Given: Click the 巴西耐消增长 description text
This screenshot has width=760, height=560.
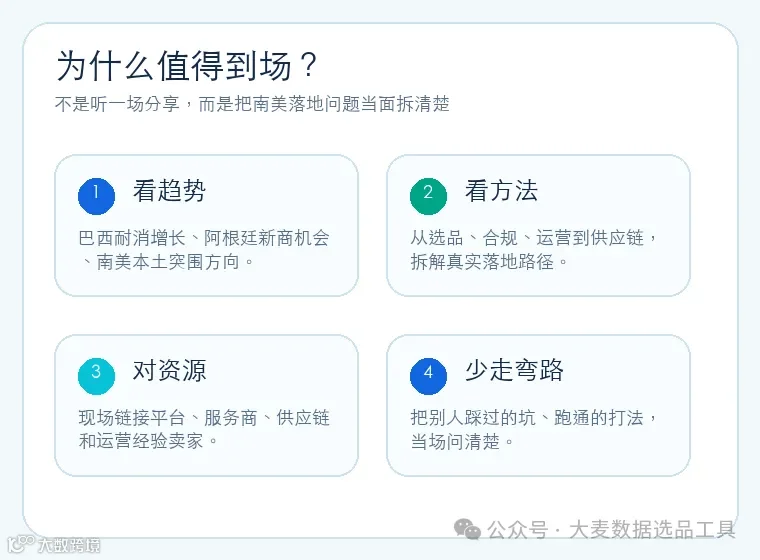Looking at the screenshot, I should pyautogui.click(x=204, y=250).
